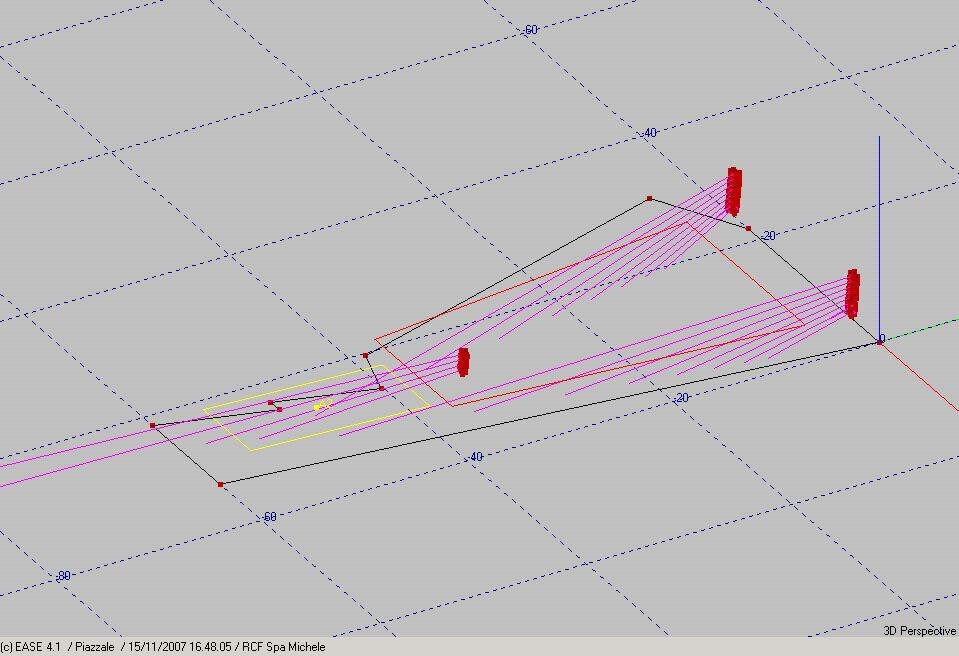959x656 pixels.
Task: Click the red axis line from origin
Action: [920, 376]
